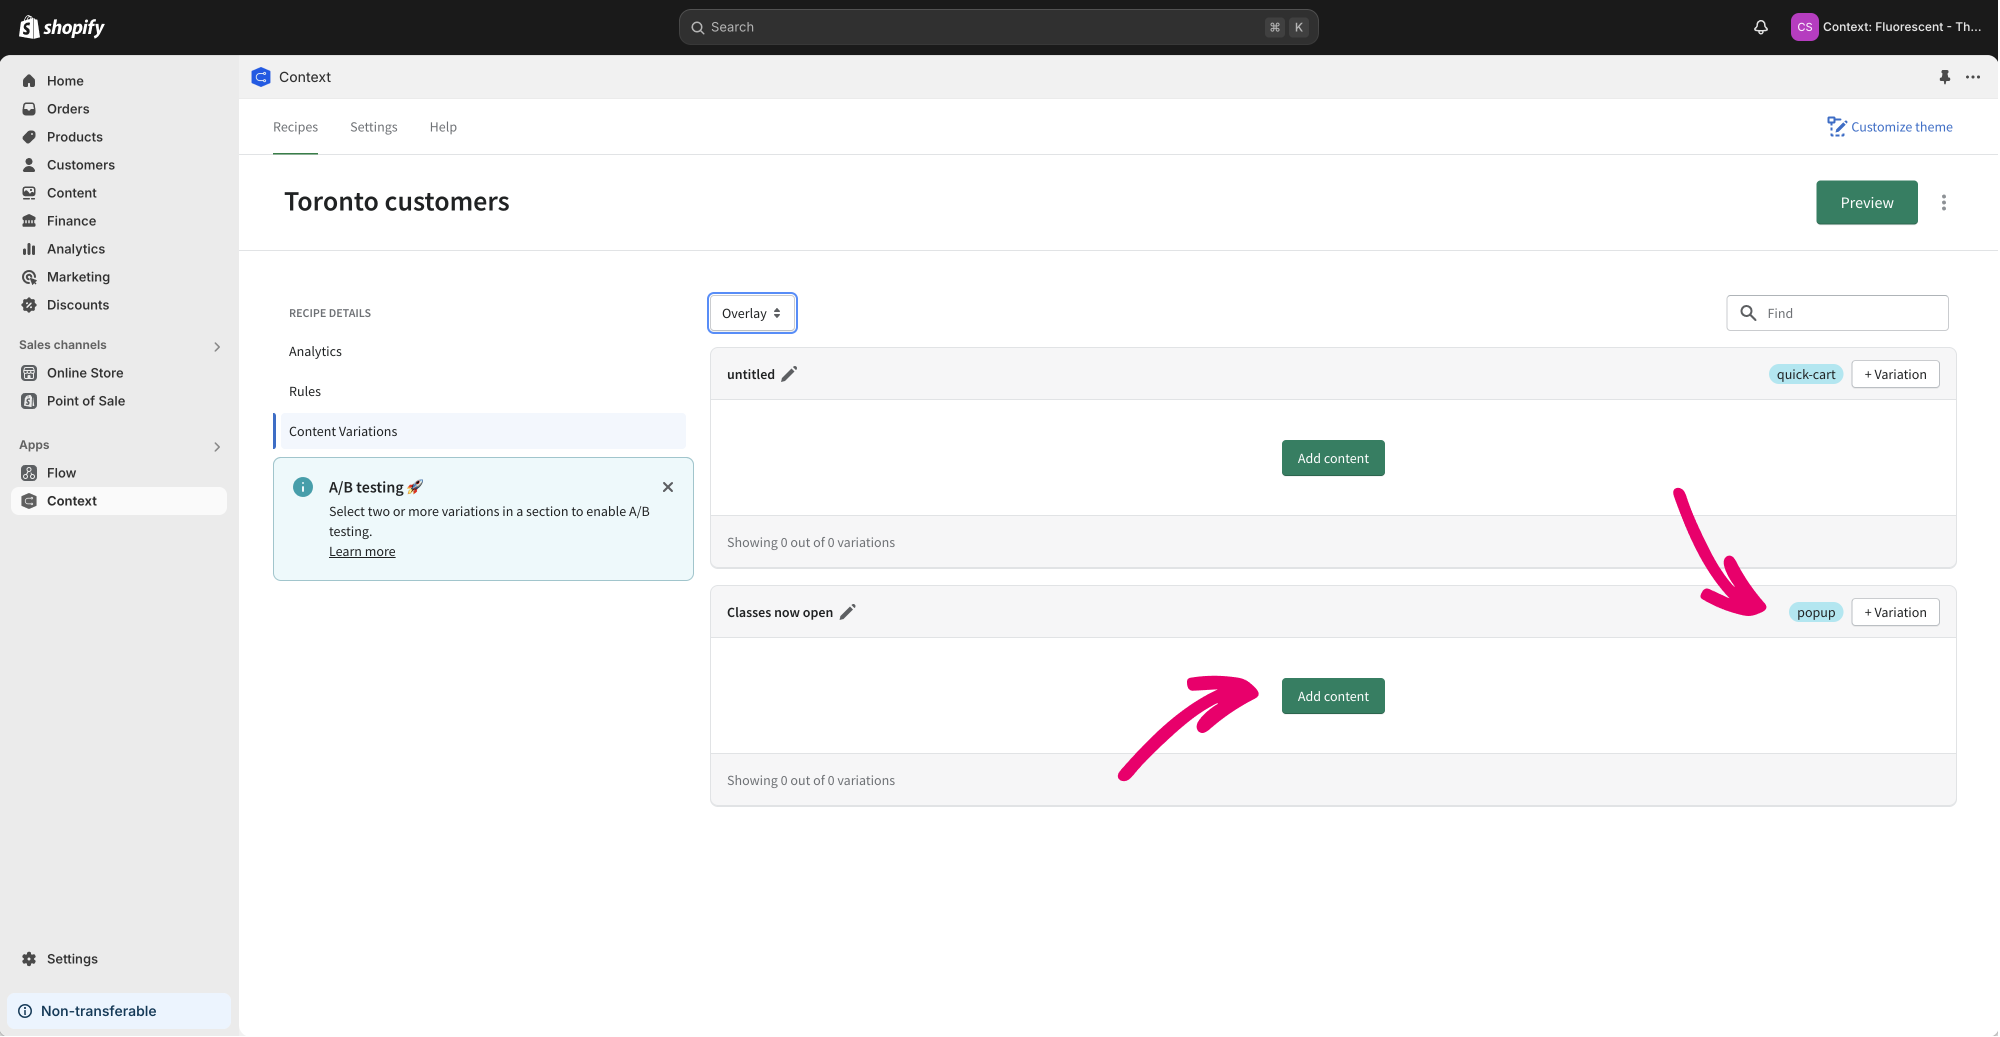The width and height of the screenshot is (2000, 1037).
Task: Expand the Apps section chevron
Action: click(217, 446)
